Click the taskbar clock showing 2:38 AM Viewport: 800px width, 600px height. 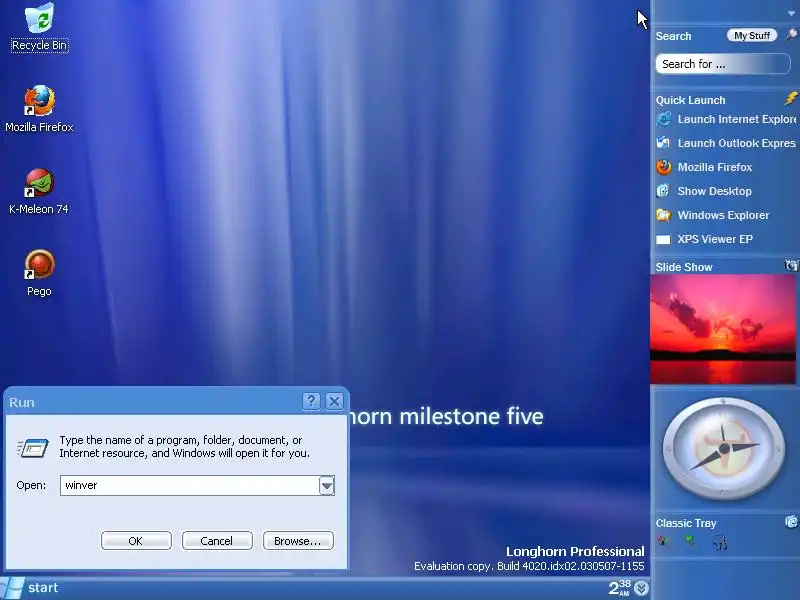click(620, 588)
